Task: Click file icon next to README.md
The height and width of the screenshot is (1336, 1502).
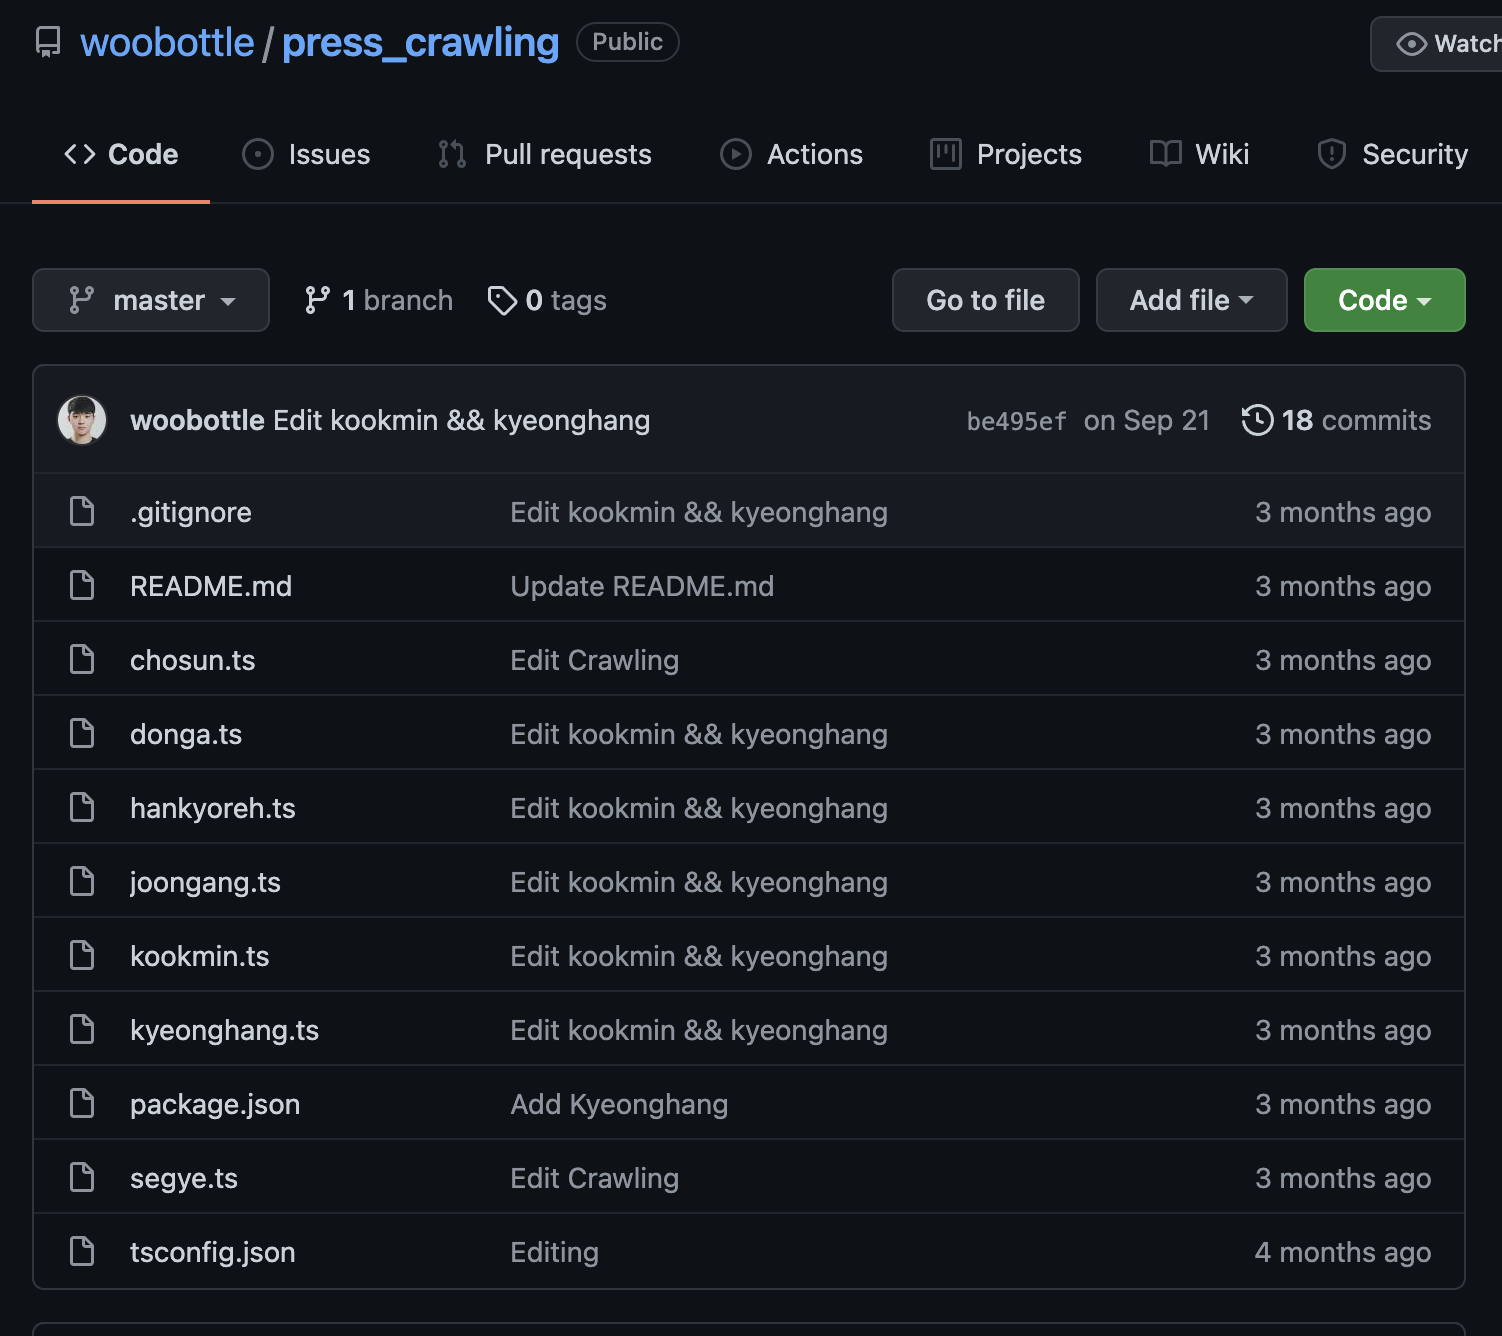Action: [82, 585]
